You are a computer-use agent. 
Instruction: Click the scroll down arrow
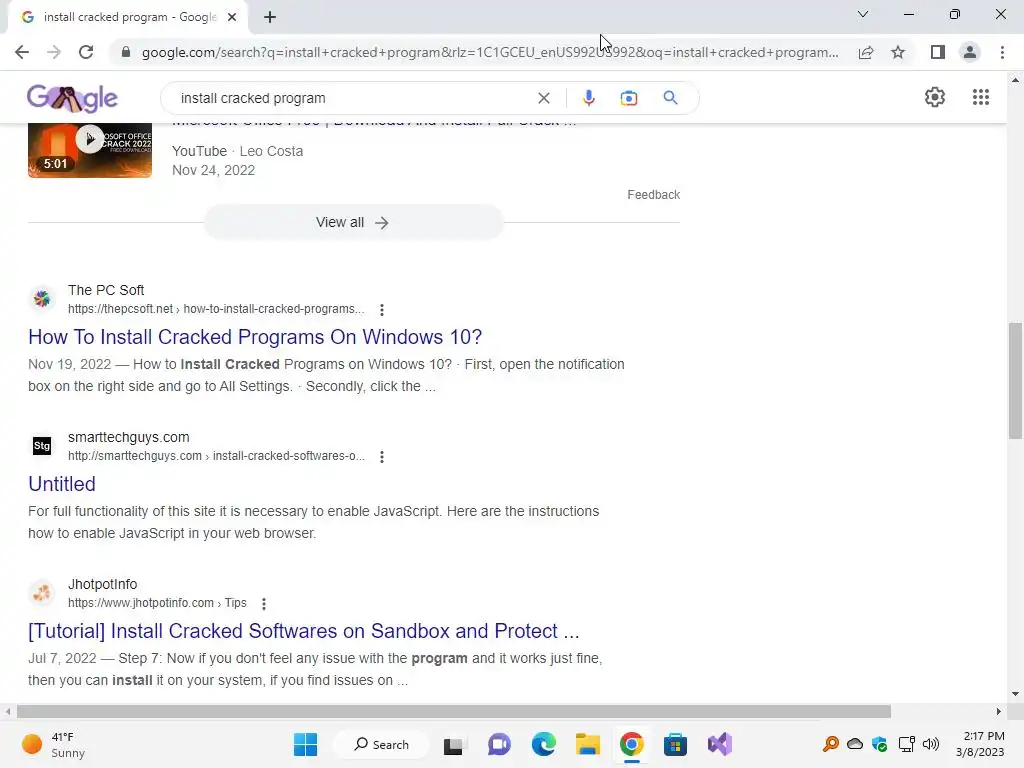(x=1015, y=694)
